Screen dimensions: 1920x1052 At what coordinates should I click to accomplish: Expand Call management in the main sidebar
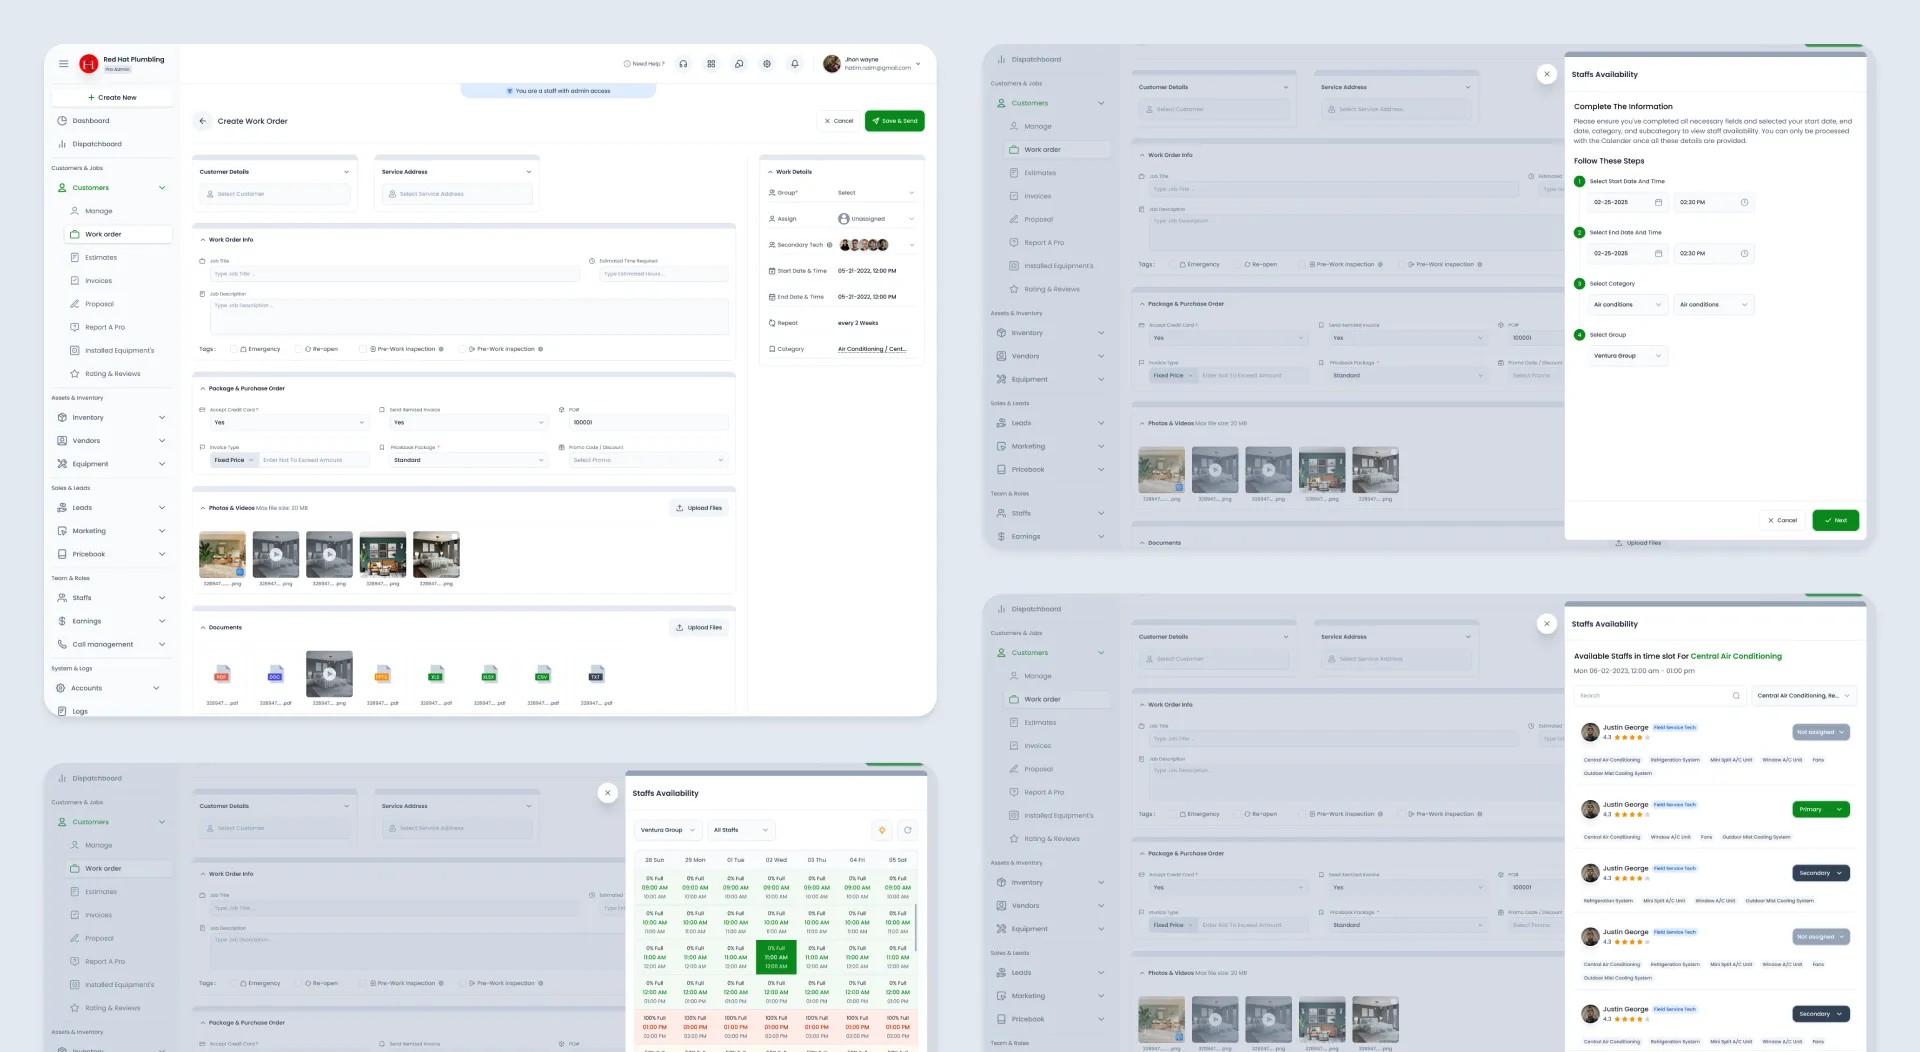tap(162, 645)
